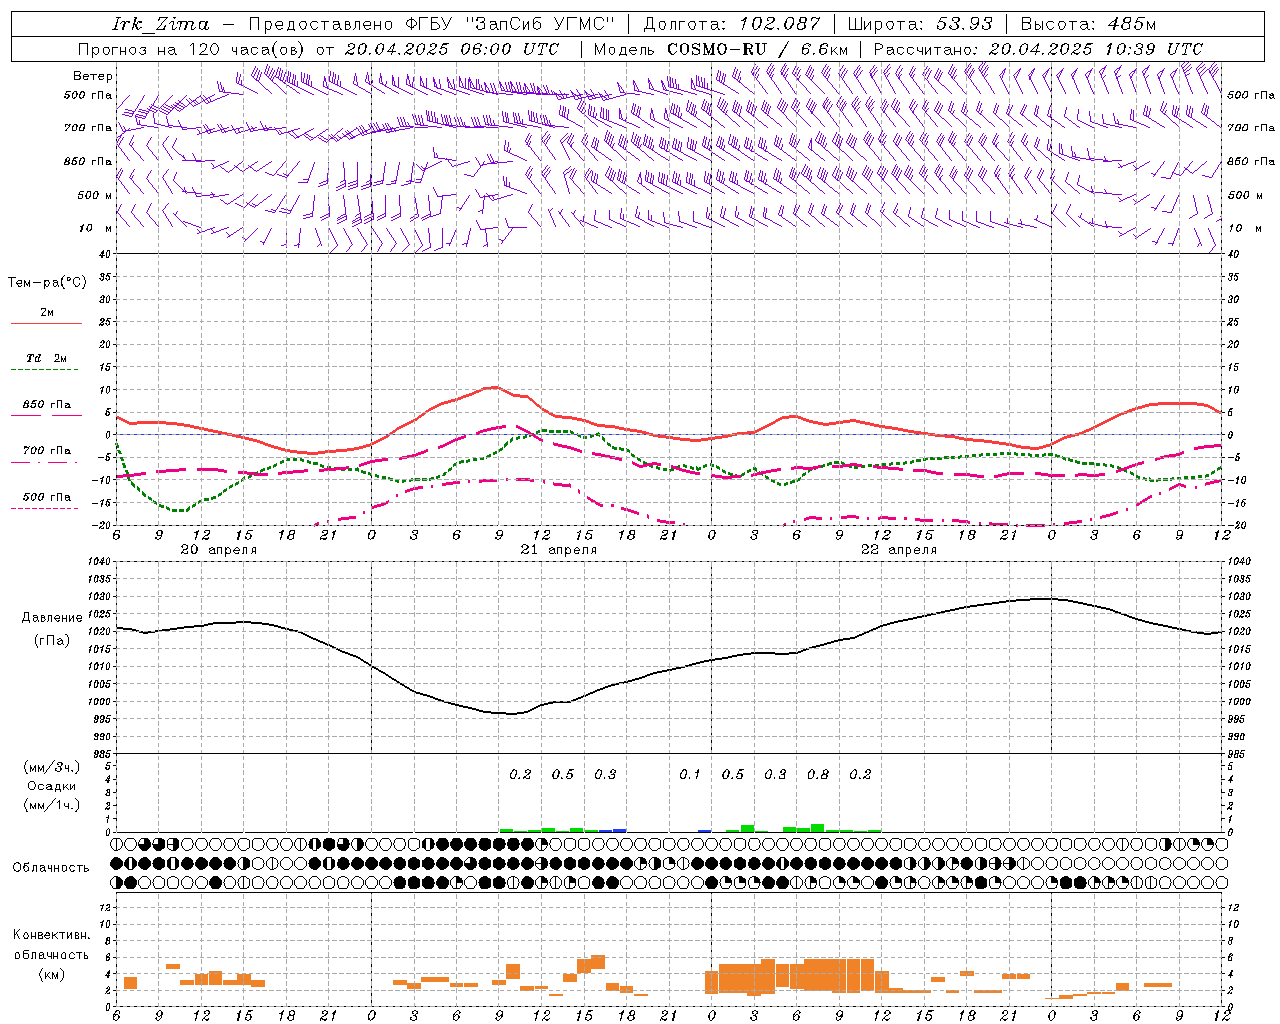Click the station name "Irk_Zima" in header
The width and height of the screenshot is (1280, 1024).
point(161,24)
